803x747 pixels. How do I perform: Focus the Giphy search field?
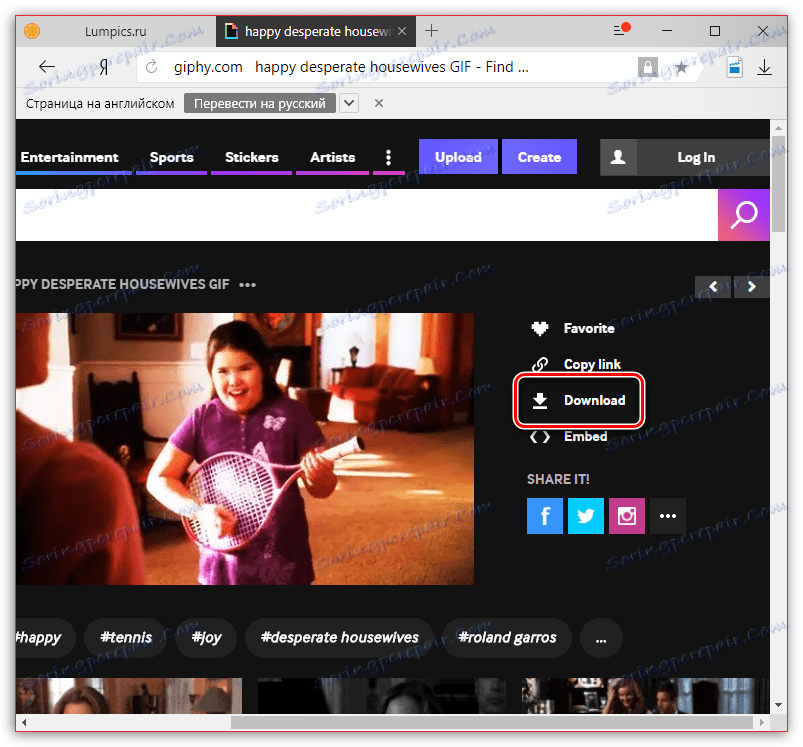click(367, 215)
